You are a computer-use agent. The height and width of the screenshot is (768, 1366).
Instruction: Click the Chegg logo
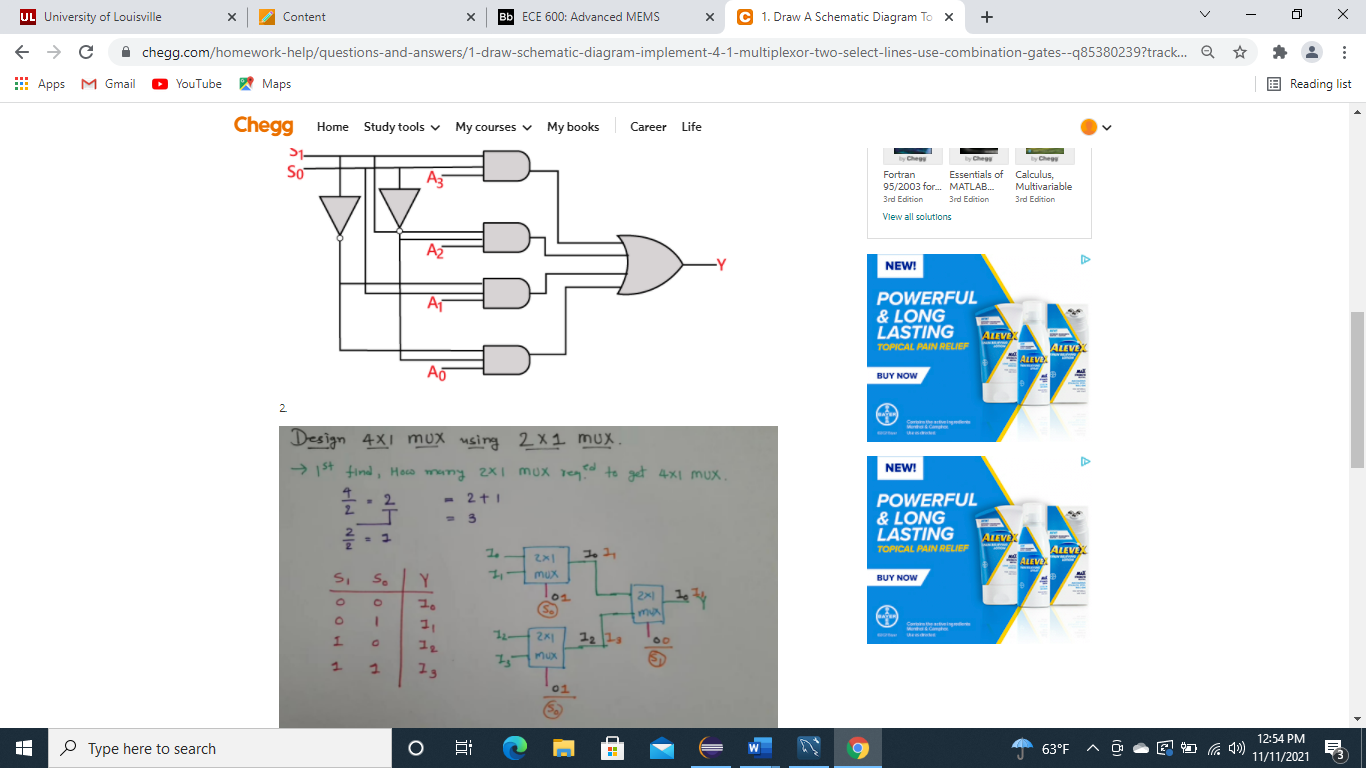(x=261, y=126)
